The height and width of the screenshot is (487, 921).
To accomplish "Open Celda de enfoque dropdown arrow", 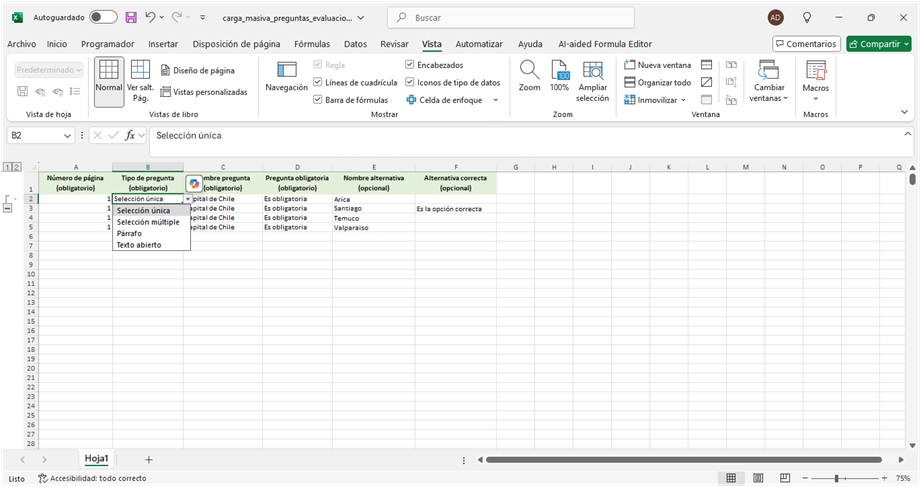I will point(495,99).
